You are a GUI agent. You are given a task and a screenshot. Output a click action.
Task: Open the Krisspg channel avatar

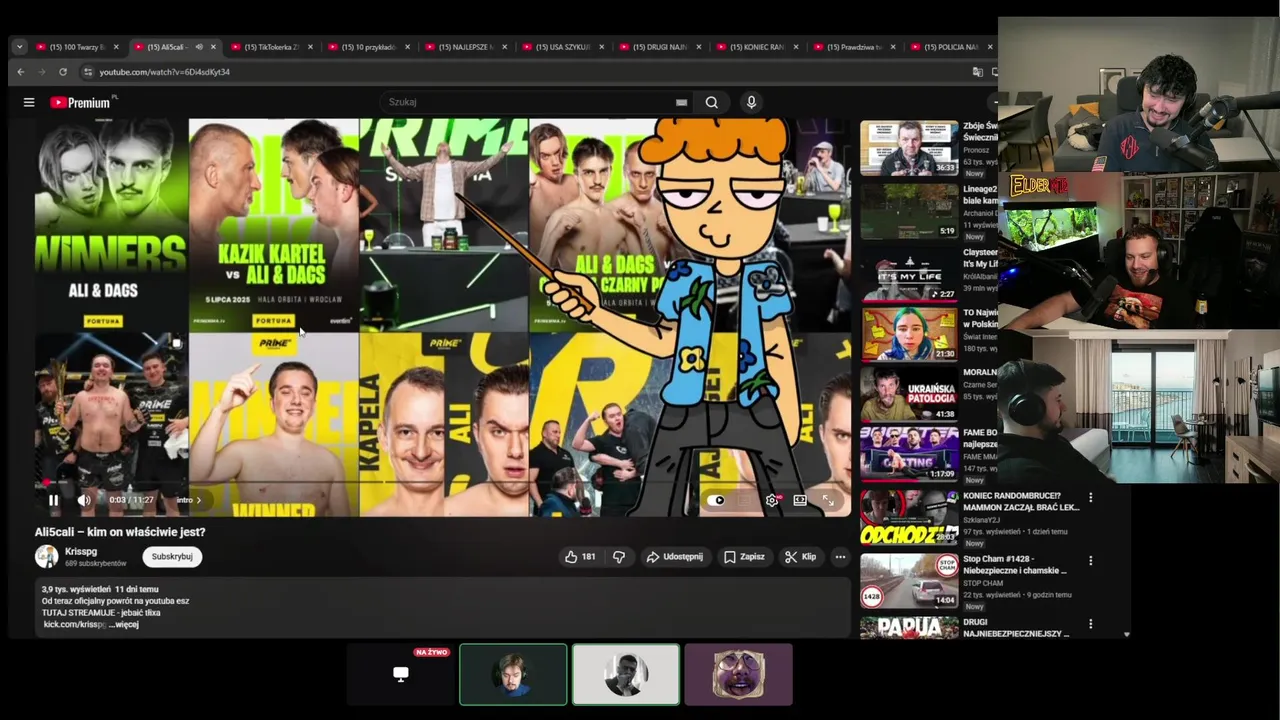pyautogui.click(x=47, y=557)
